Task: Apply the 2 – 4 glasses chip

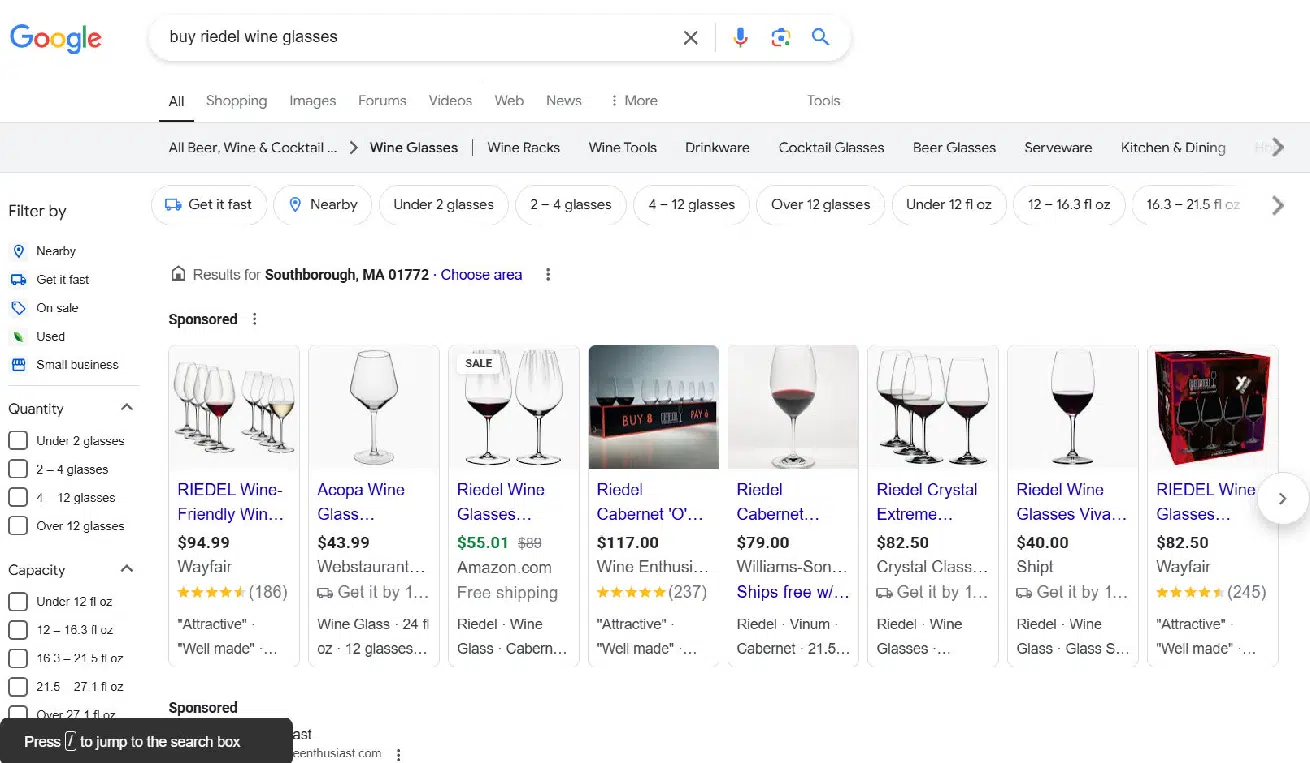Action: point(570,204)
